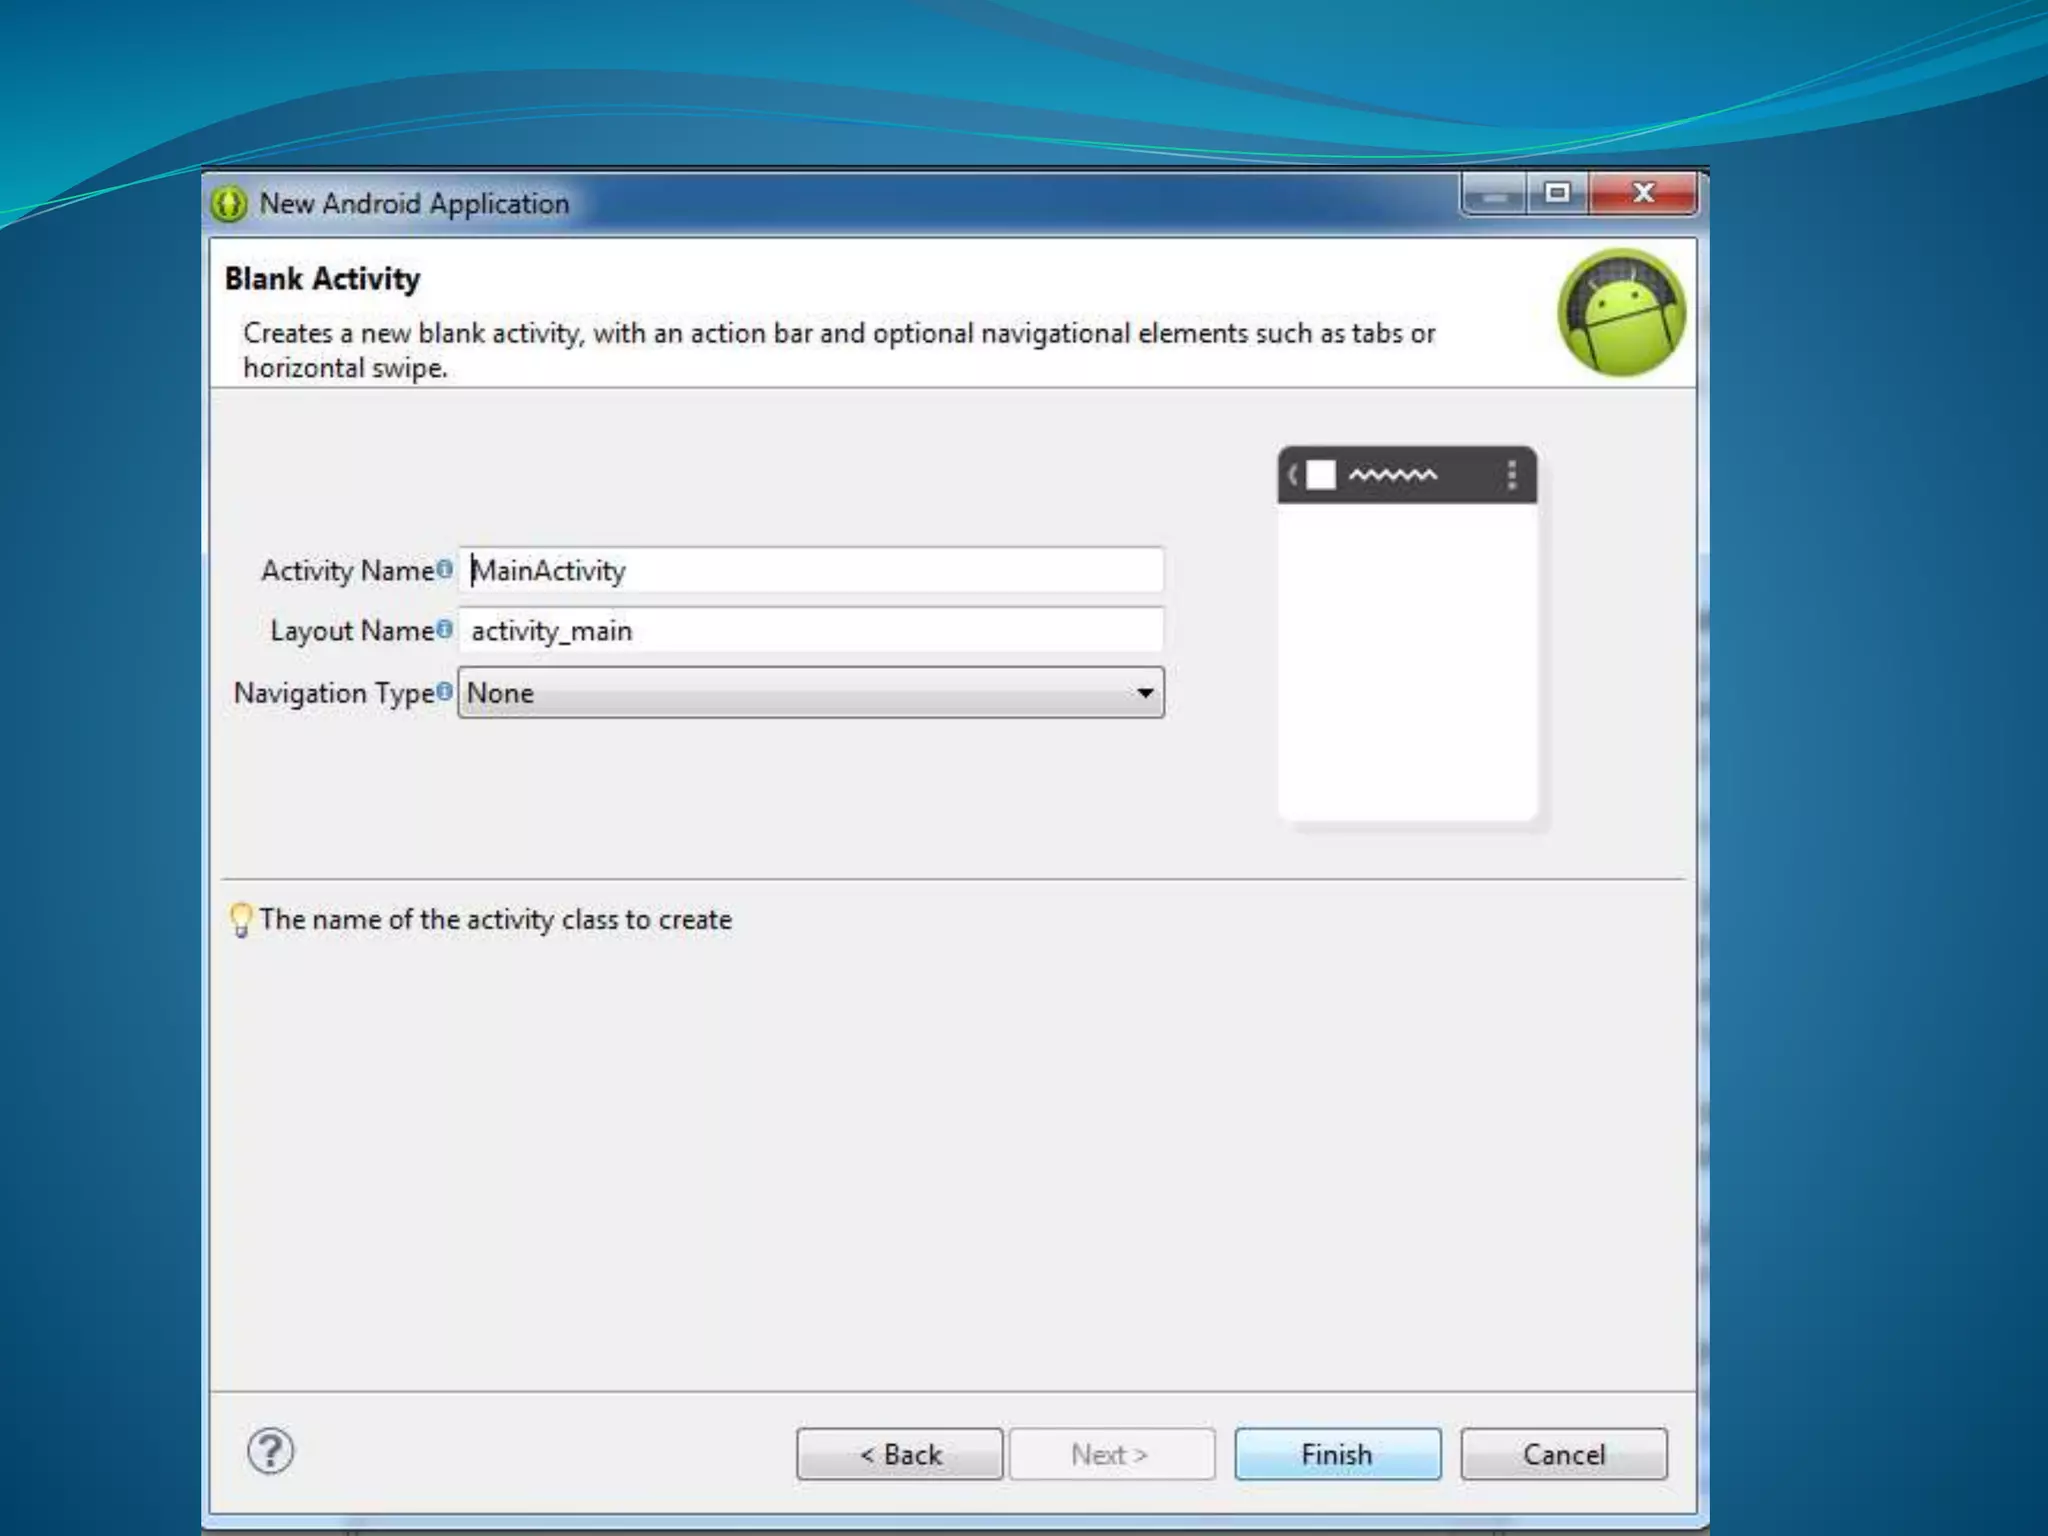Click the white app square in preview

[x=1320, y=475]
